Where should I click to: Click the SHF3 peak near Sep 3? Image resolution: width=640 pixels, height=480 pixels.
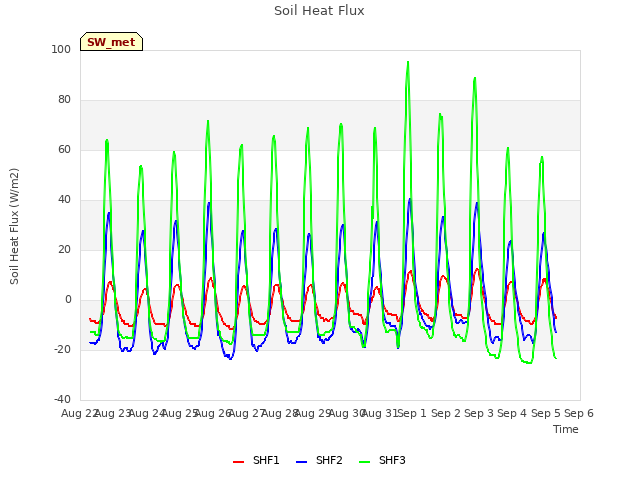click(x=475, y=78)
